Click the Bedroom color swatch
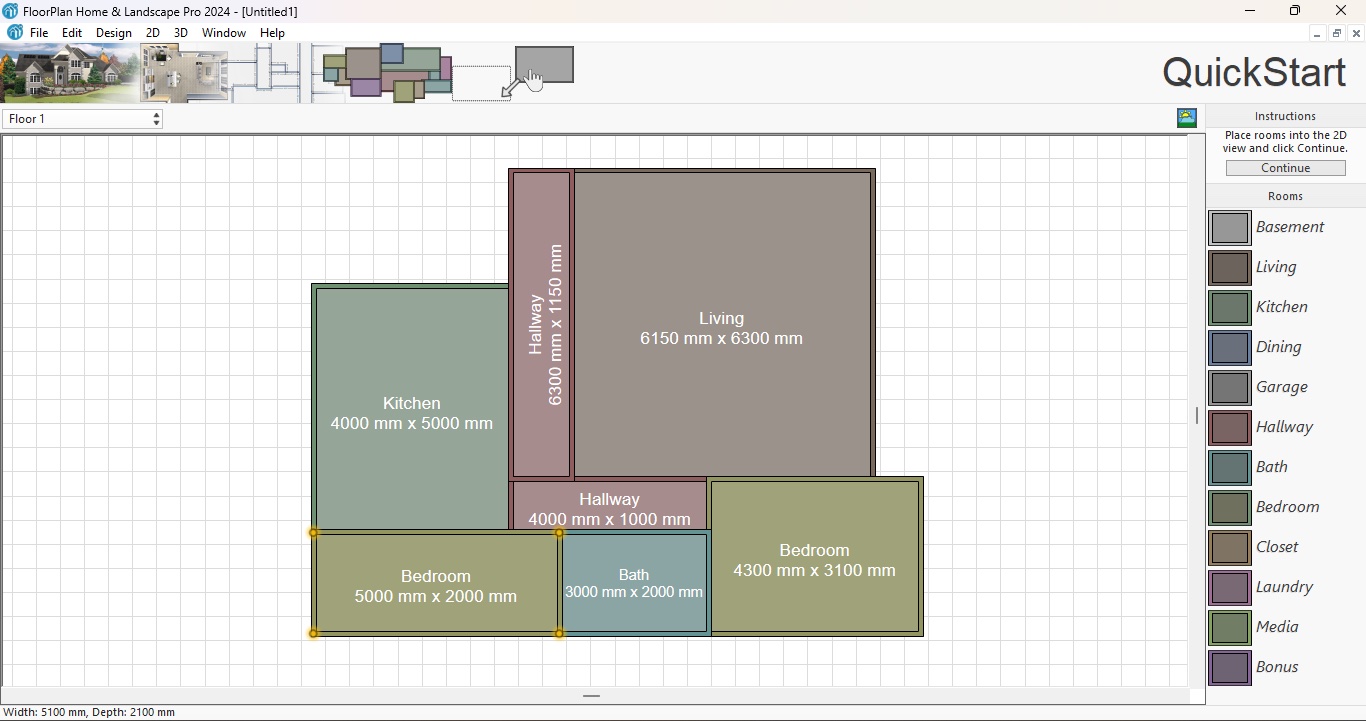 (1228, 507)
